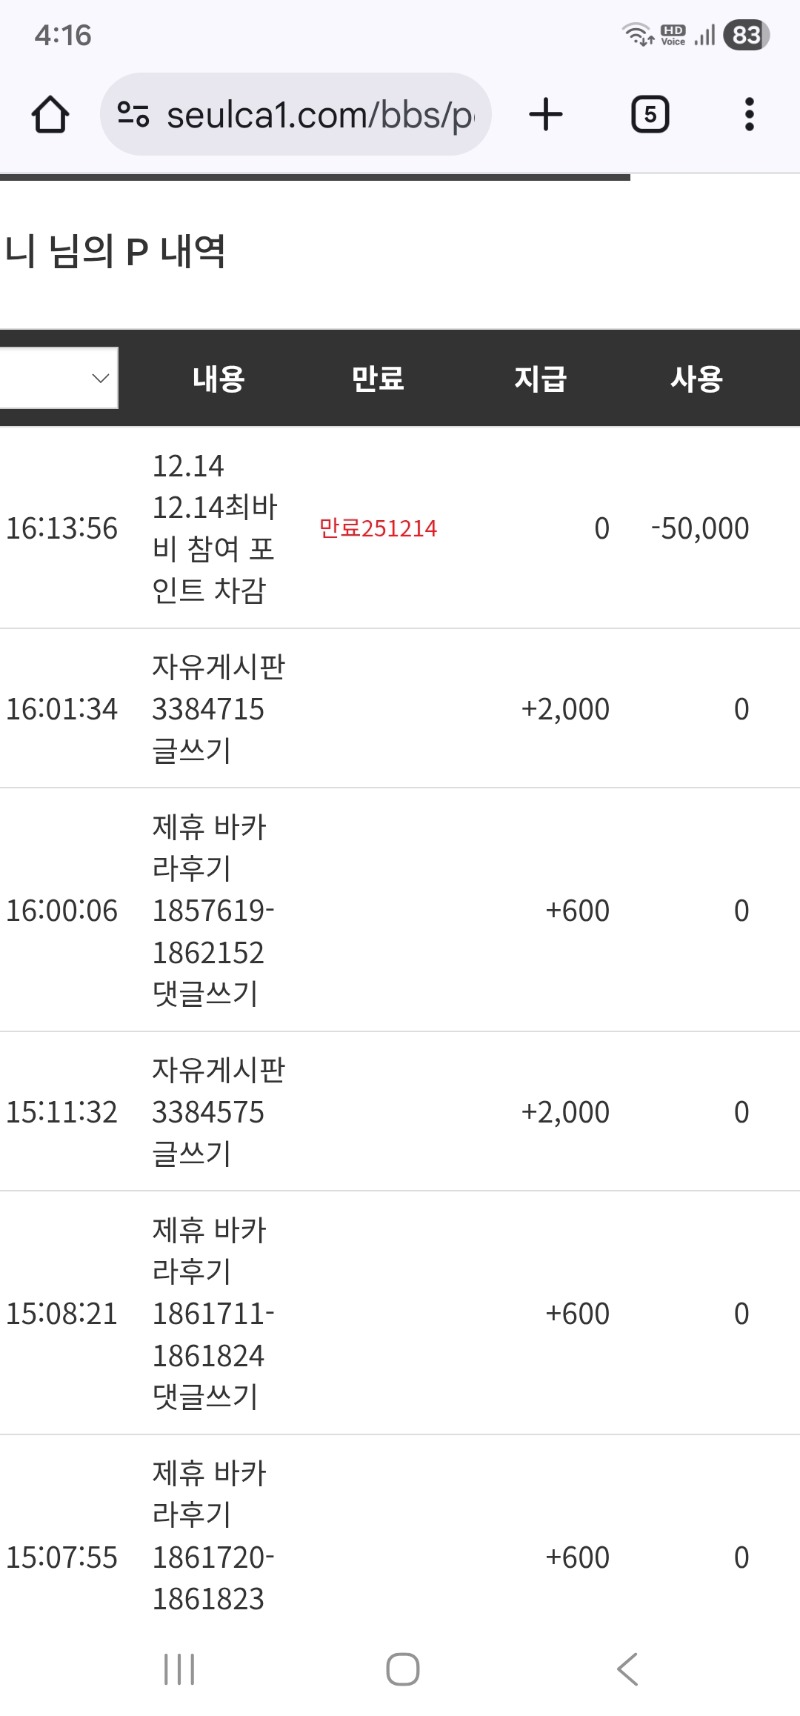Open the 만료251214 expiry link
800x1716 pixels.
point(377,528)
